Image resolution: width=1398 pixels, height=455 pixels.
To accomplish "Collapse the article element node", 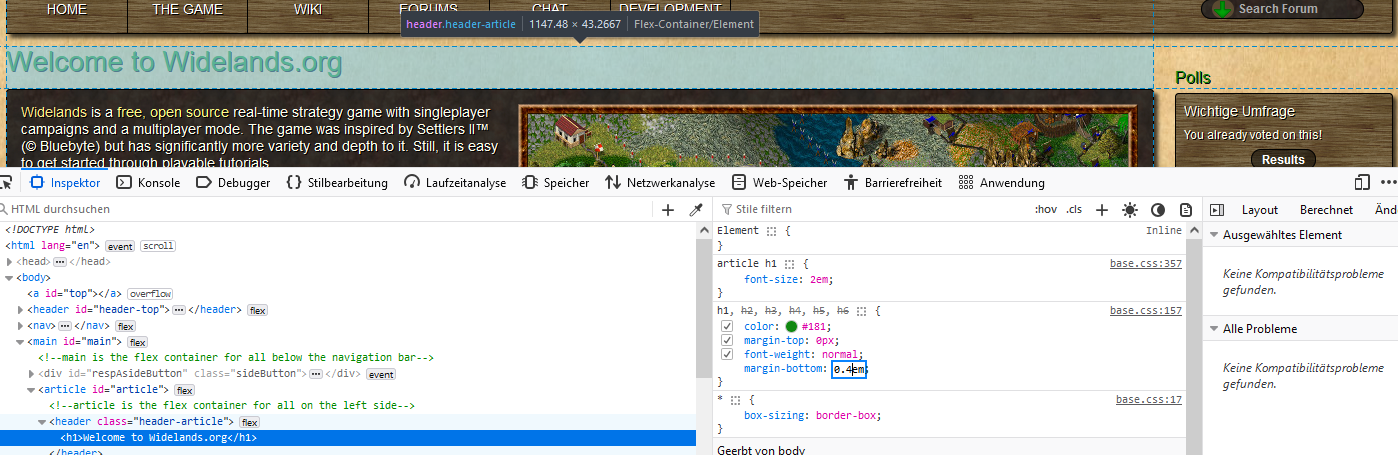I will coord(31,390).
